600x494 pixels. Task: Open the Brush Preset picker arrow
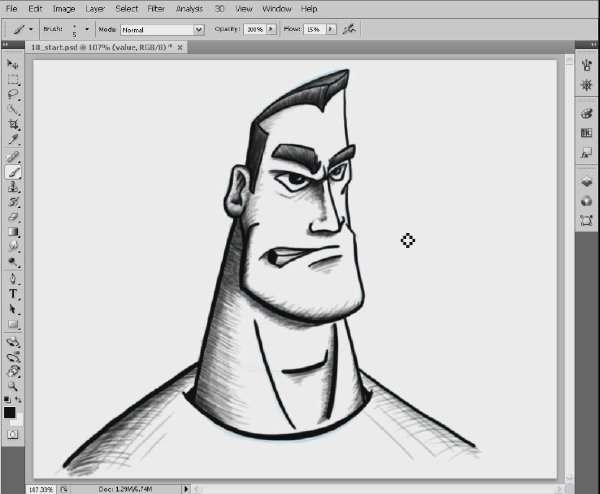point(87,29)
